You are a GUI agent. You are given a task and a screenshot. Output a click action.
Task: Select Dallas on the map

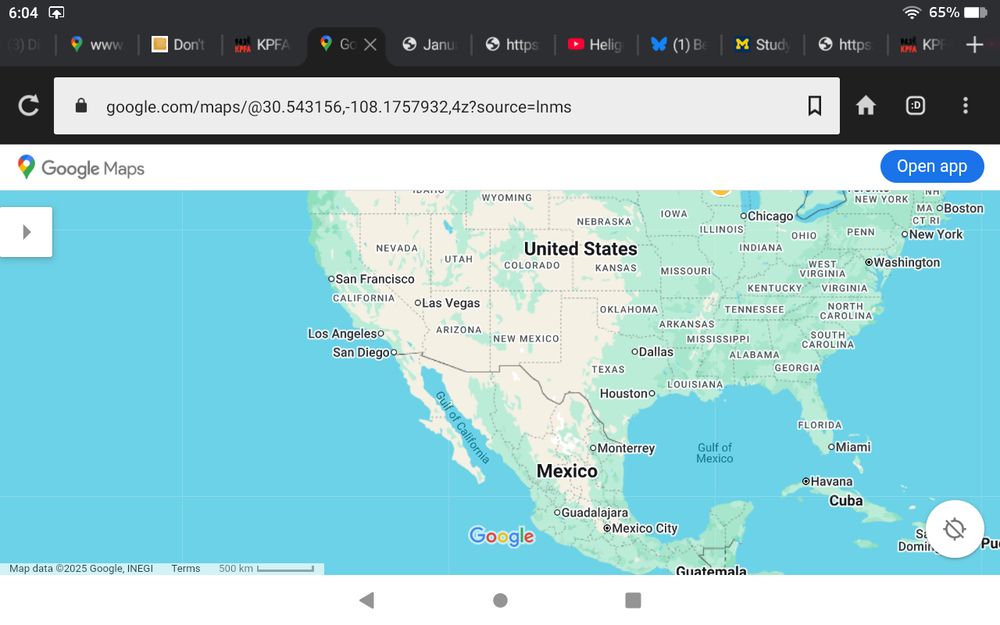(x=652, y=351)
